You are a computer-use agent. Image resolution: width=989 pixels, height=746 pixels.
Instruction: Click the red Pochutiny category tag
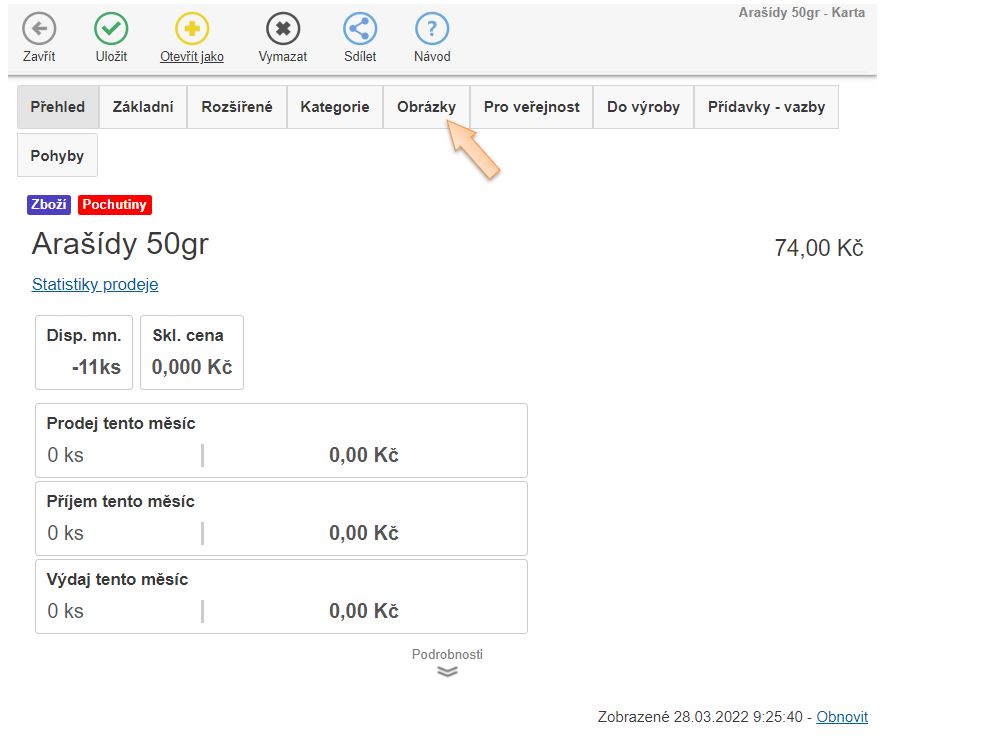coord(114,205)
